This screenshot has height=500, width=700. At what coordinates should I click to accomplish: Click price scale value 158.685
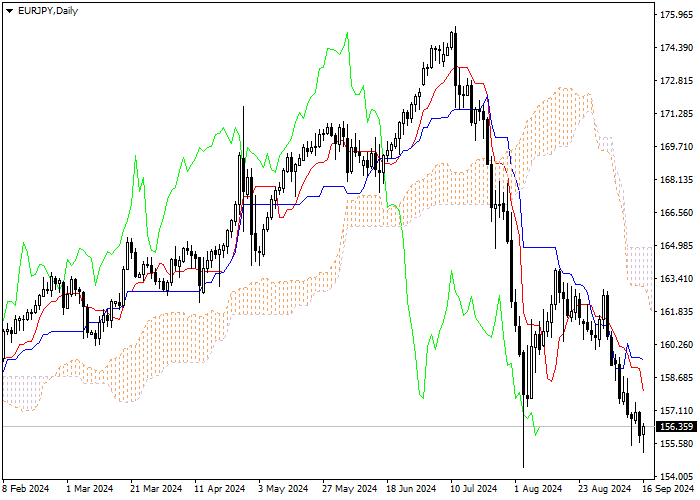pyautogui.click(x=676, y=378)
